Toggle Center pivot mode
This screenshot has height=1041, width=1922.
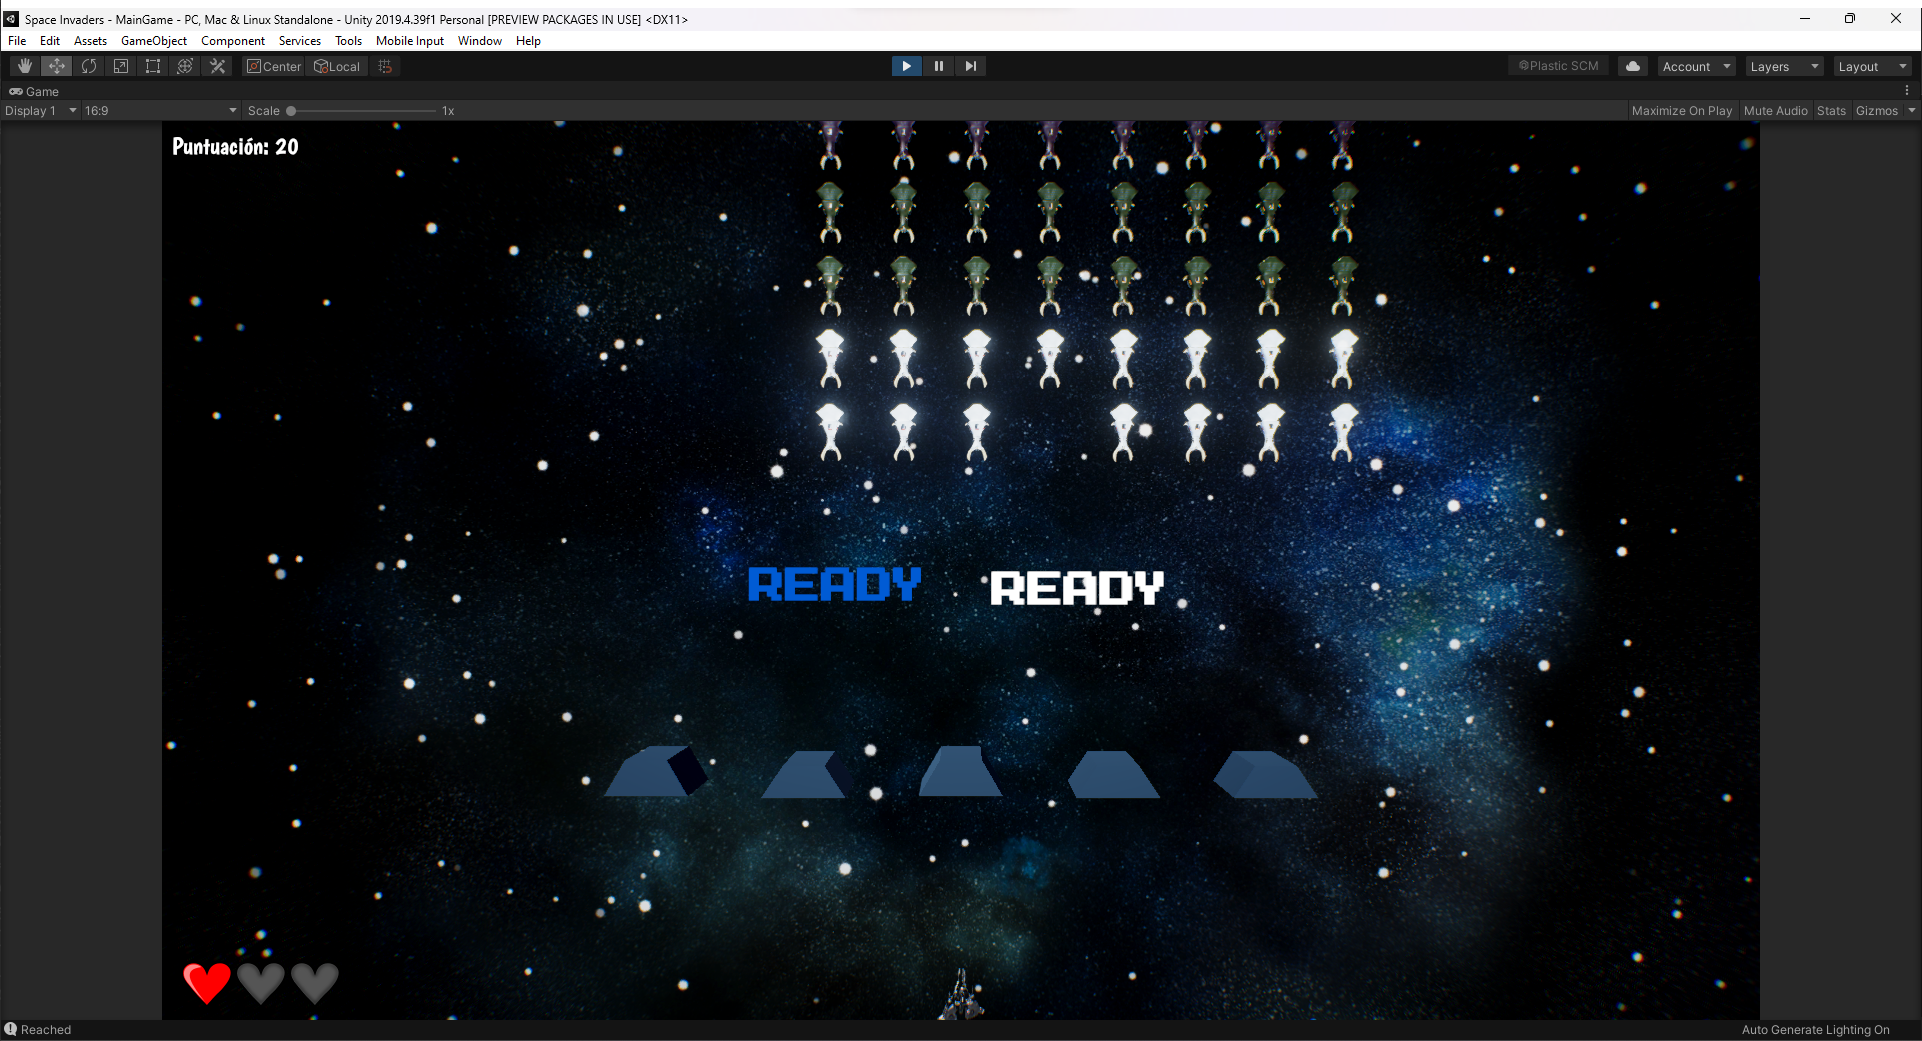(274, 66)
